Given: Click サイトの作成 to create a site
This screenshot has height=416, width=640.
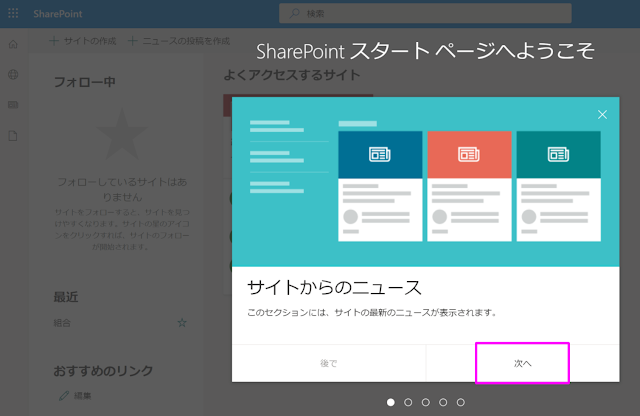Looking at the screenshot, I should pos(82,41).
